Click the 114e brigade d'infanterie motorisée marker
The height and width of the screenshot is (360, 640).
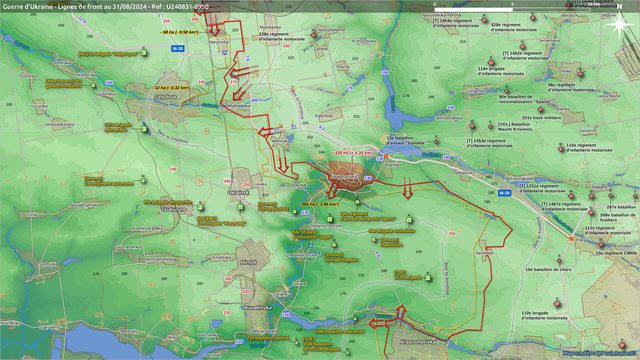tap(491, 62)
